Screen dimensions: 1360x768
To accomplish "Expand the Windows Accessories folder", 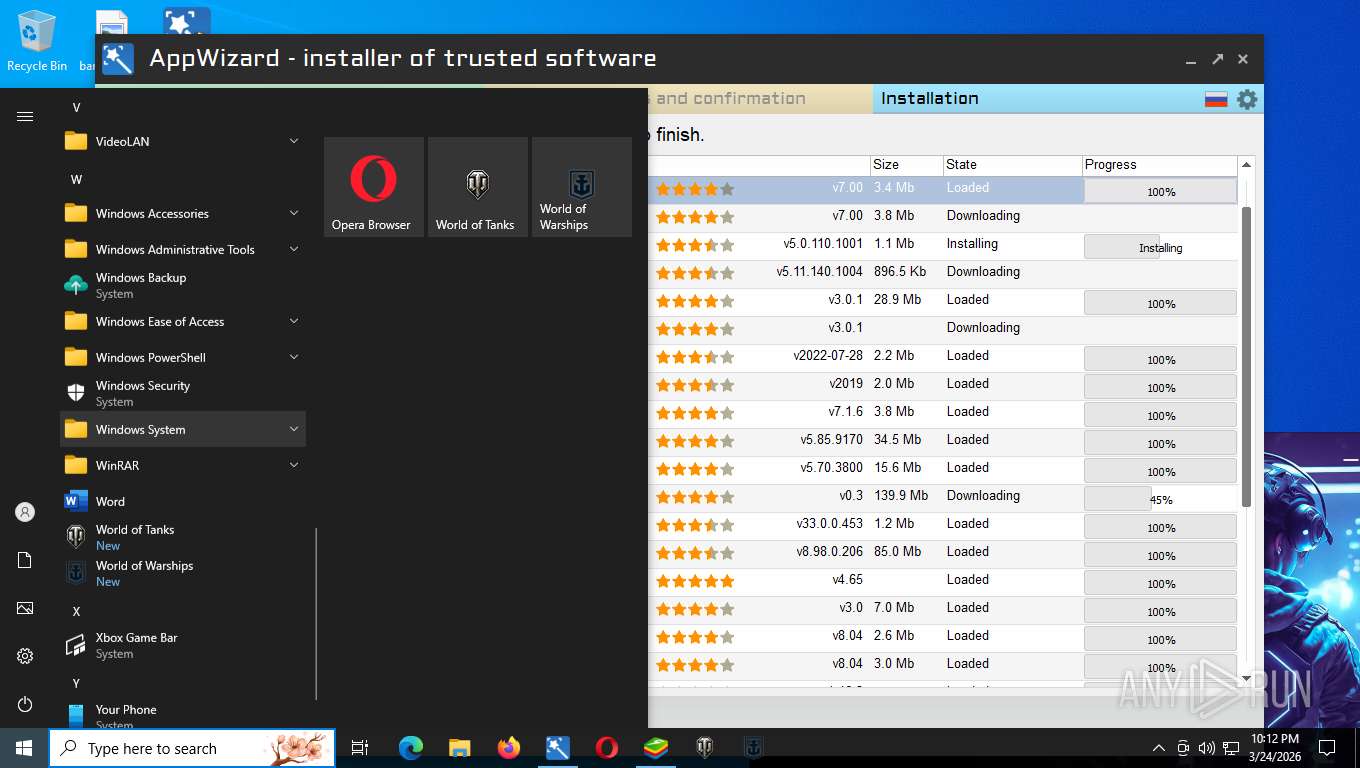I will click(183, 214).
